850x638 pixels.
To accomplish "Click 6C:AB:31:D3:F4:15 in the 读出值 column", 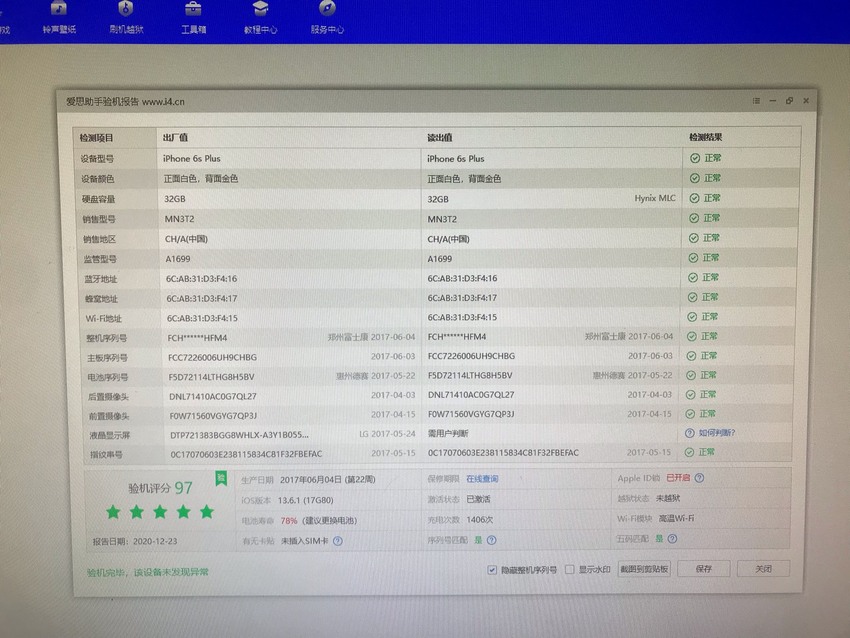I will pyautogui.click(x=462, y=317).
